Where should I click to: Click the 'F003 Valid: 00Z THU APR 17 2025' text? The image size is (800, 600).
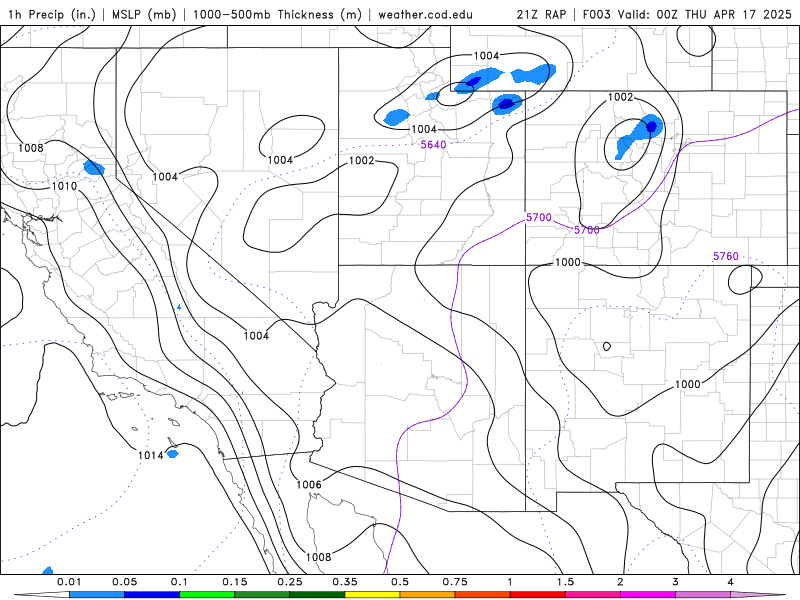[x=687, y=14]
